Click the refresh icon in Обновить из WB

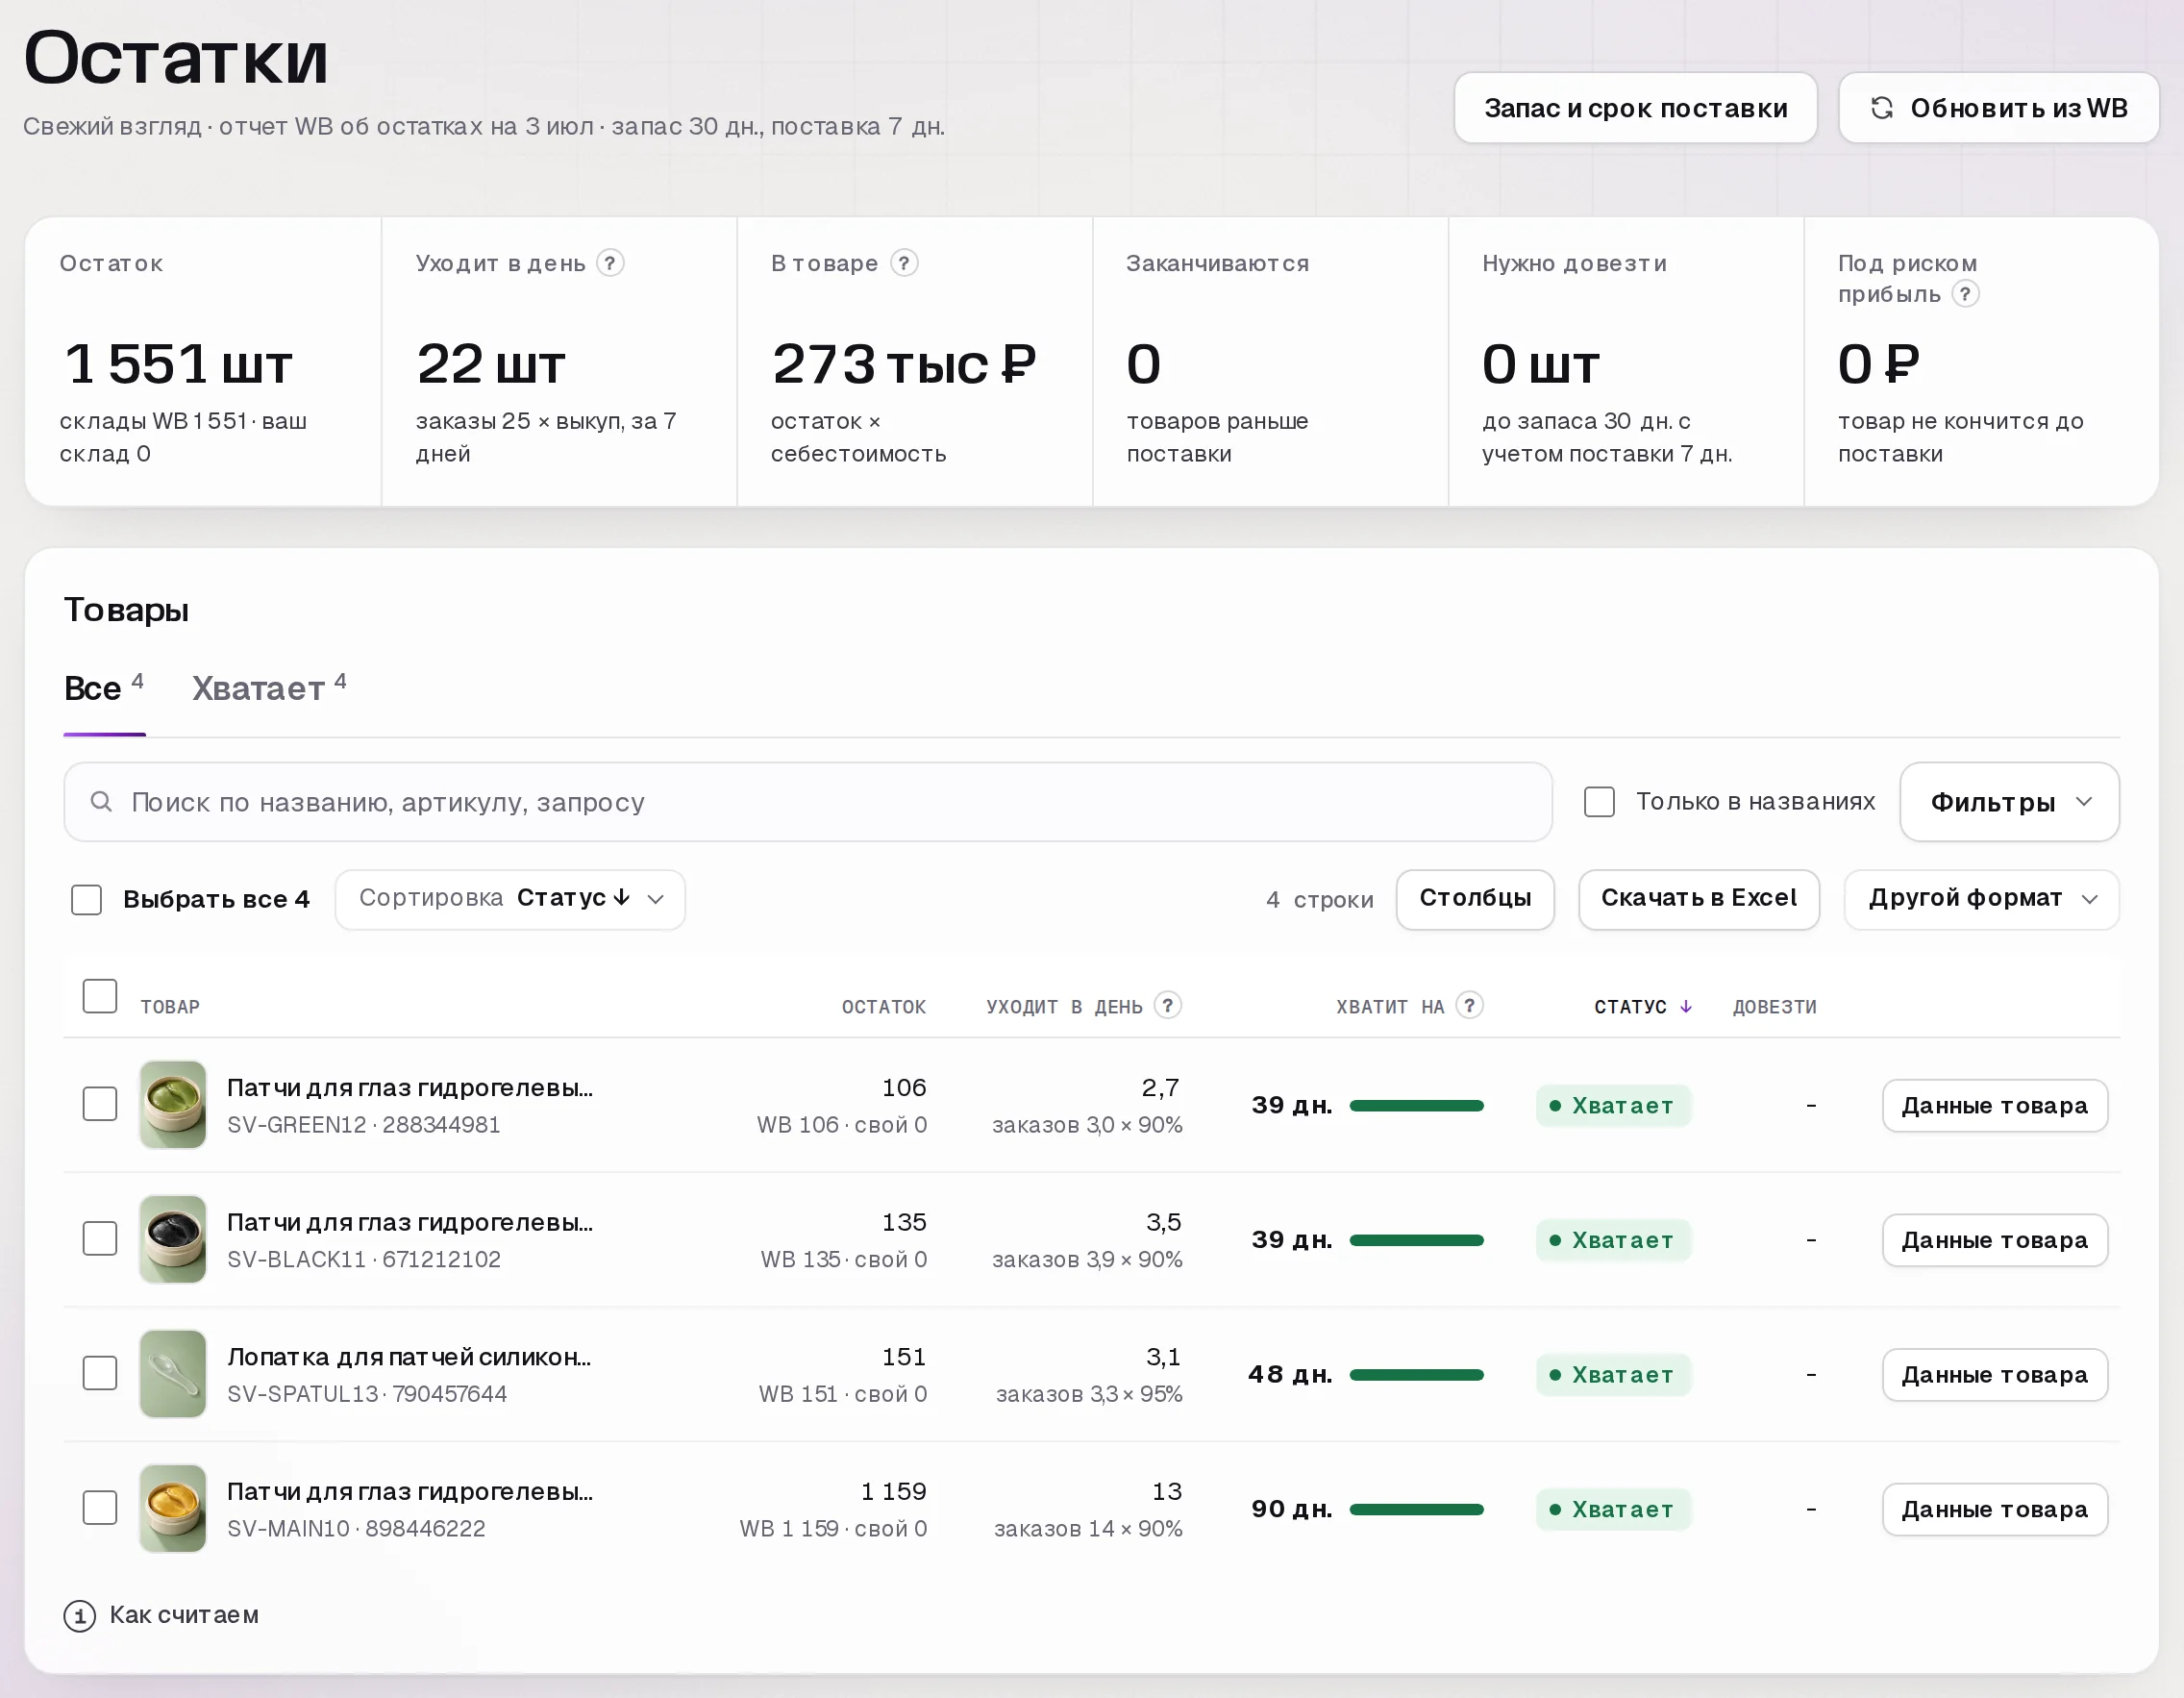[1881, 108]
